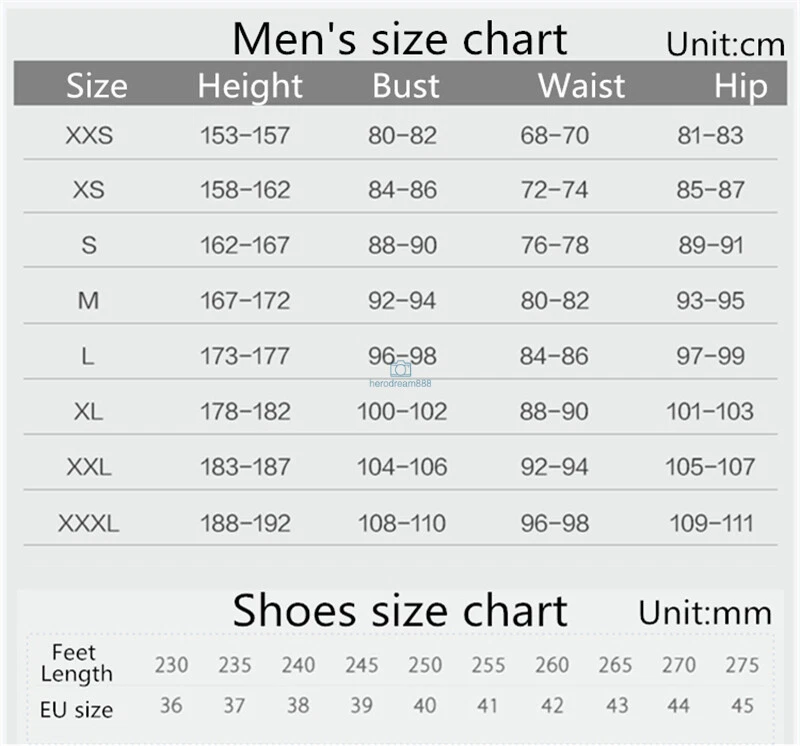
Task: Click waist value 76-78 in S row
Action: pyautogui.click(x=555, y=245)
